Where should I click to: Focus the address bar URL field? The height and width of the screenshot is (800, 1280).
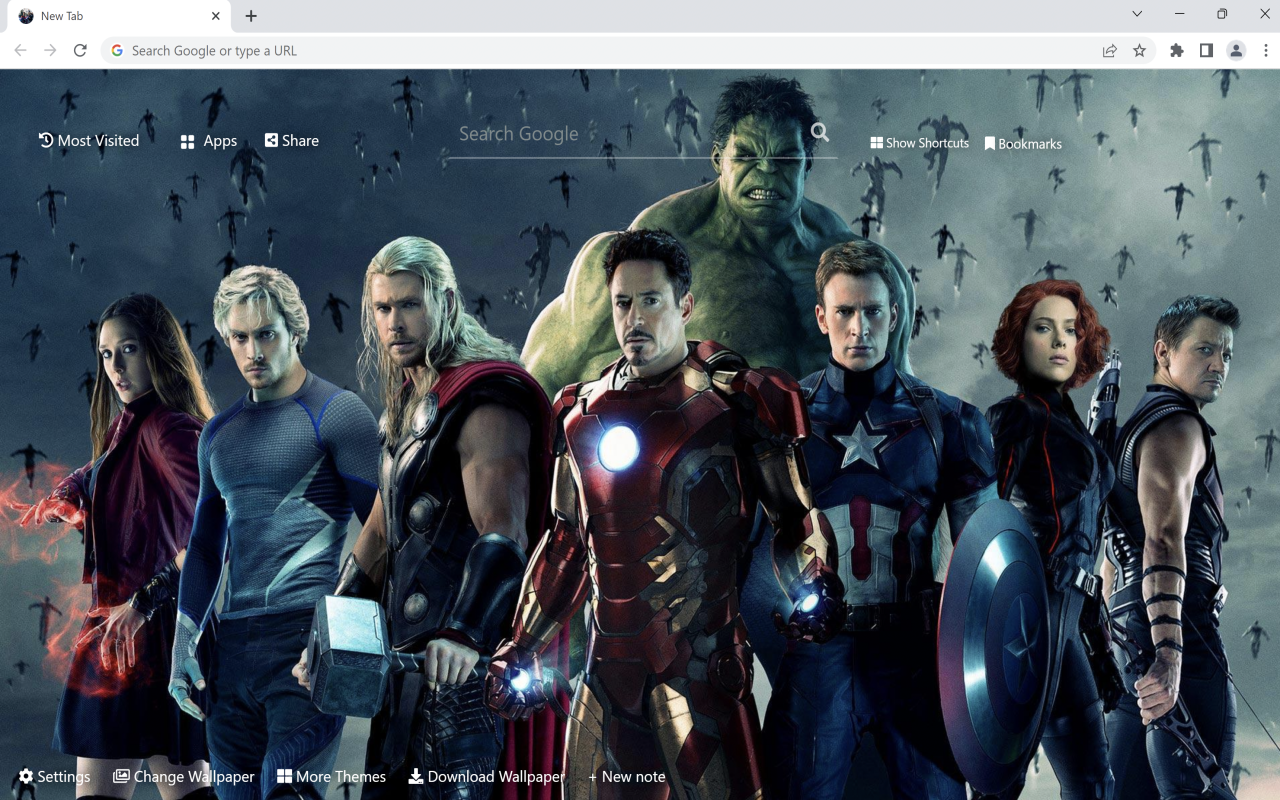600,50
